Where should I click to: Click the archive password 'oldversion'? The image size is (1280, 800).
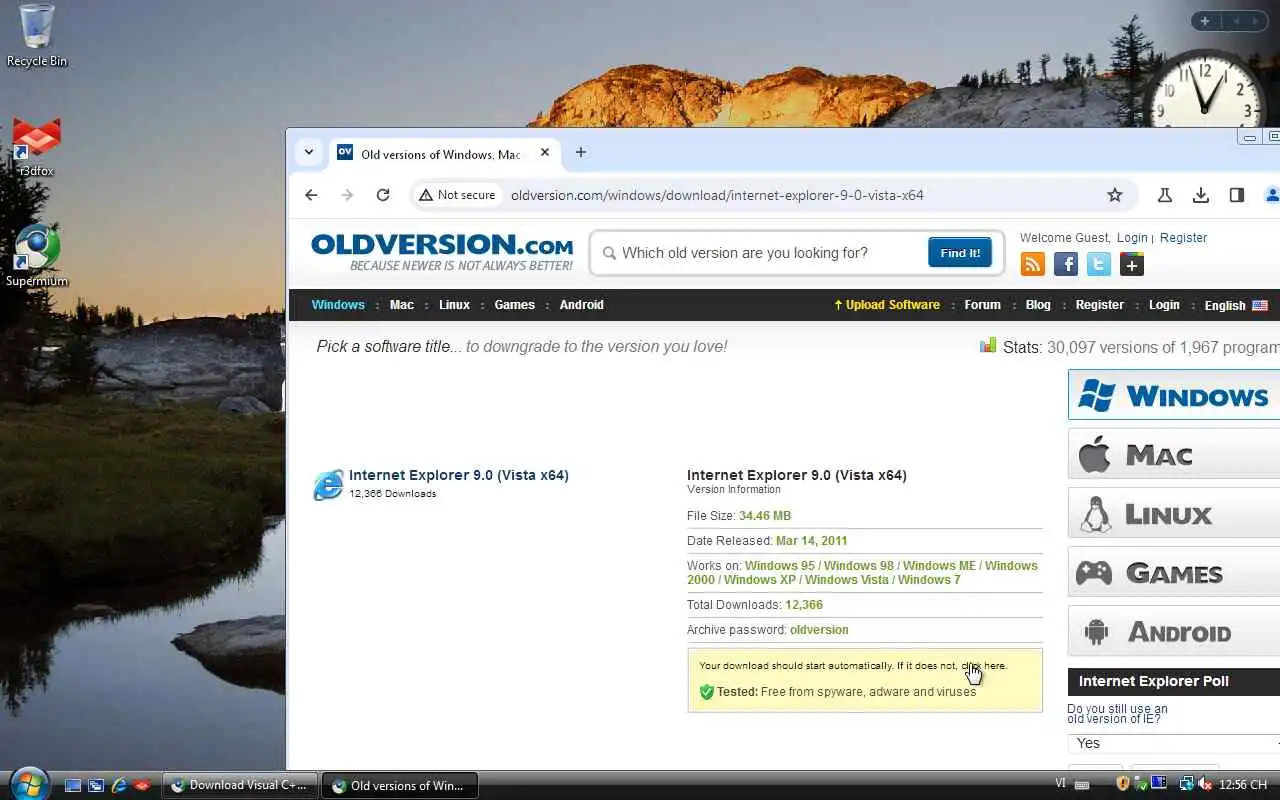(x=819, y=630)
